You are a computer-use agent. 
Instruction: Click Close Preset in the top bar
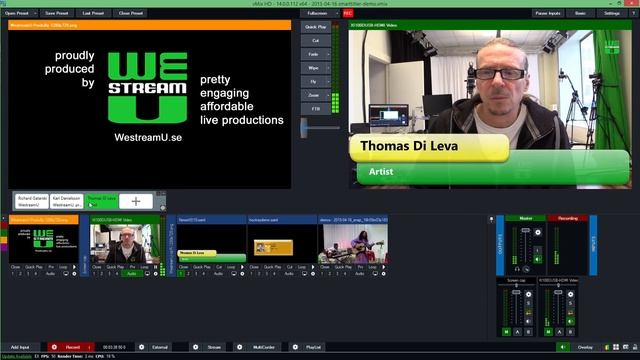(131, 13)
